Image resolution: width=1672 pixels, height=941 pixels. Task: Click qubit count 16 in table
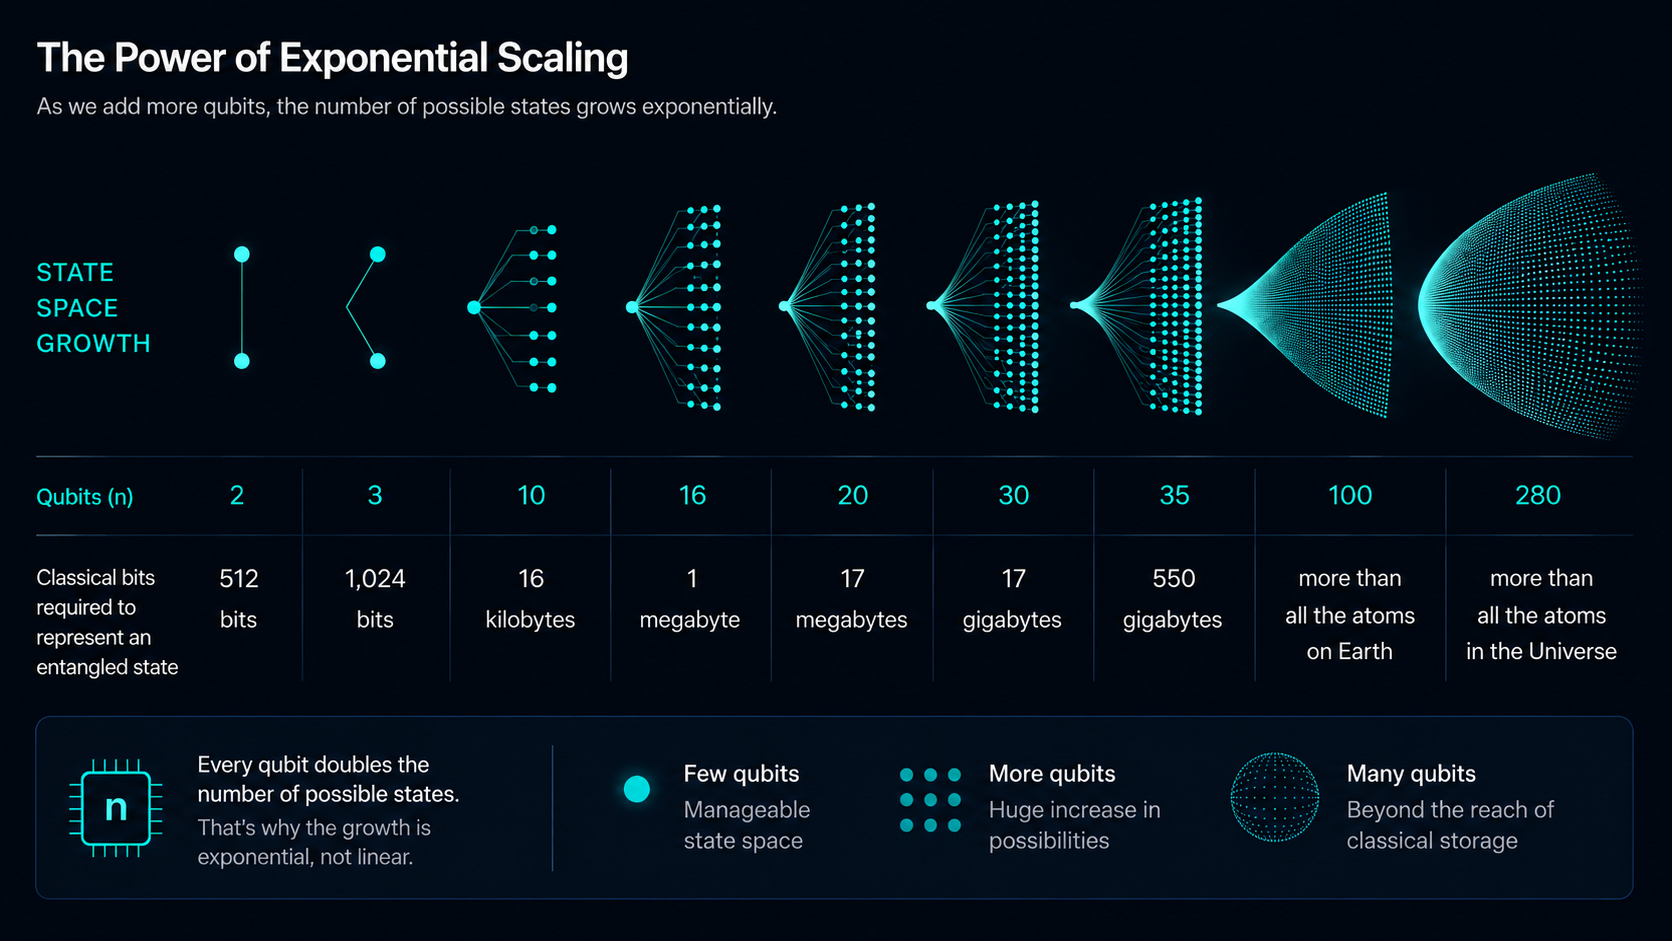point(692,495)
